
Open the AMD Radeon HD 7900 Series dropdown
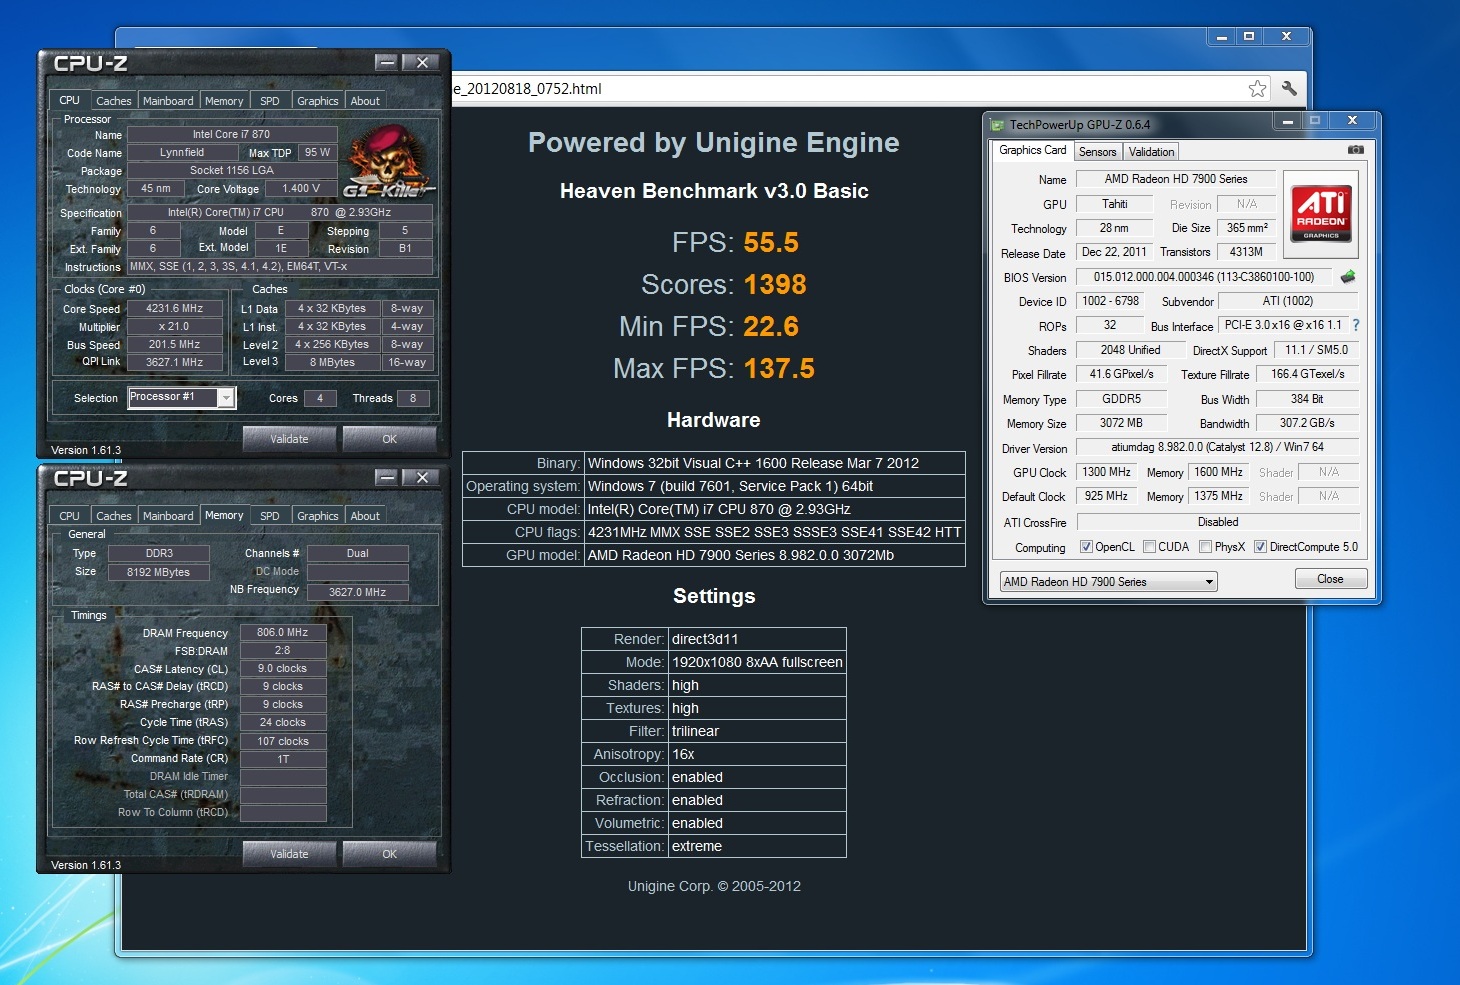[1108, 582]
